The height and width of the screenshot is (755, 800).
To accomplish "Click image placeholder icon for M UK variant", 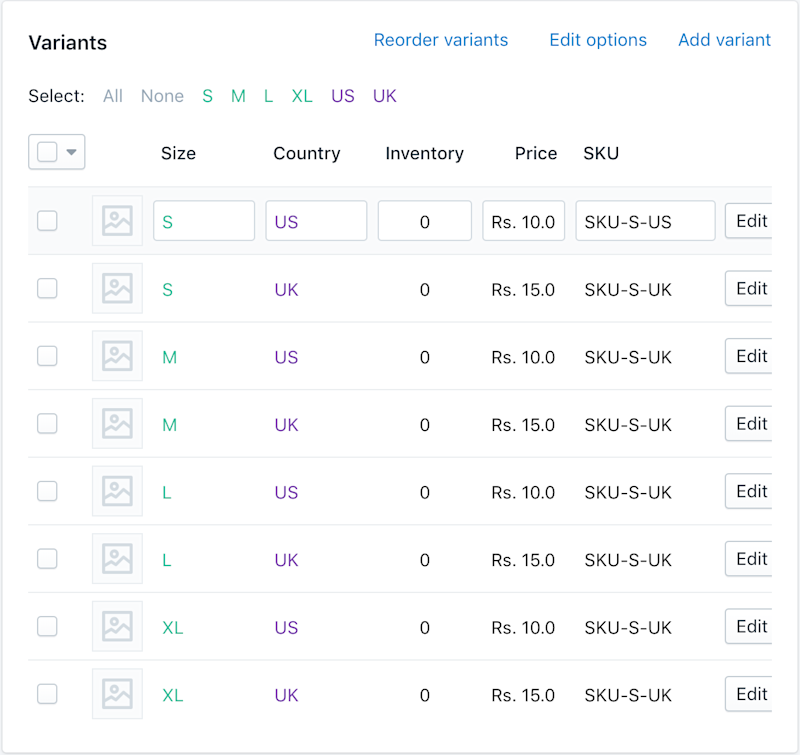I will 117,424.
